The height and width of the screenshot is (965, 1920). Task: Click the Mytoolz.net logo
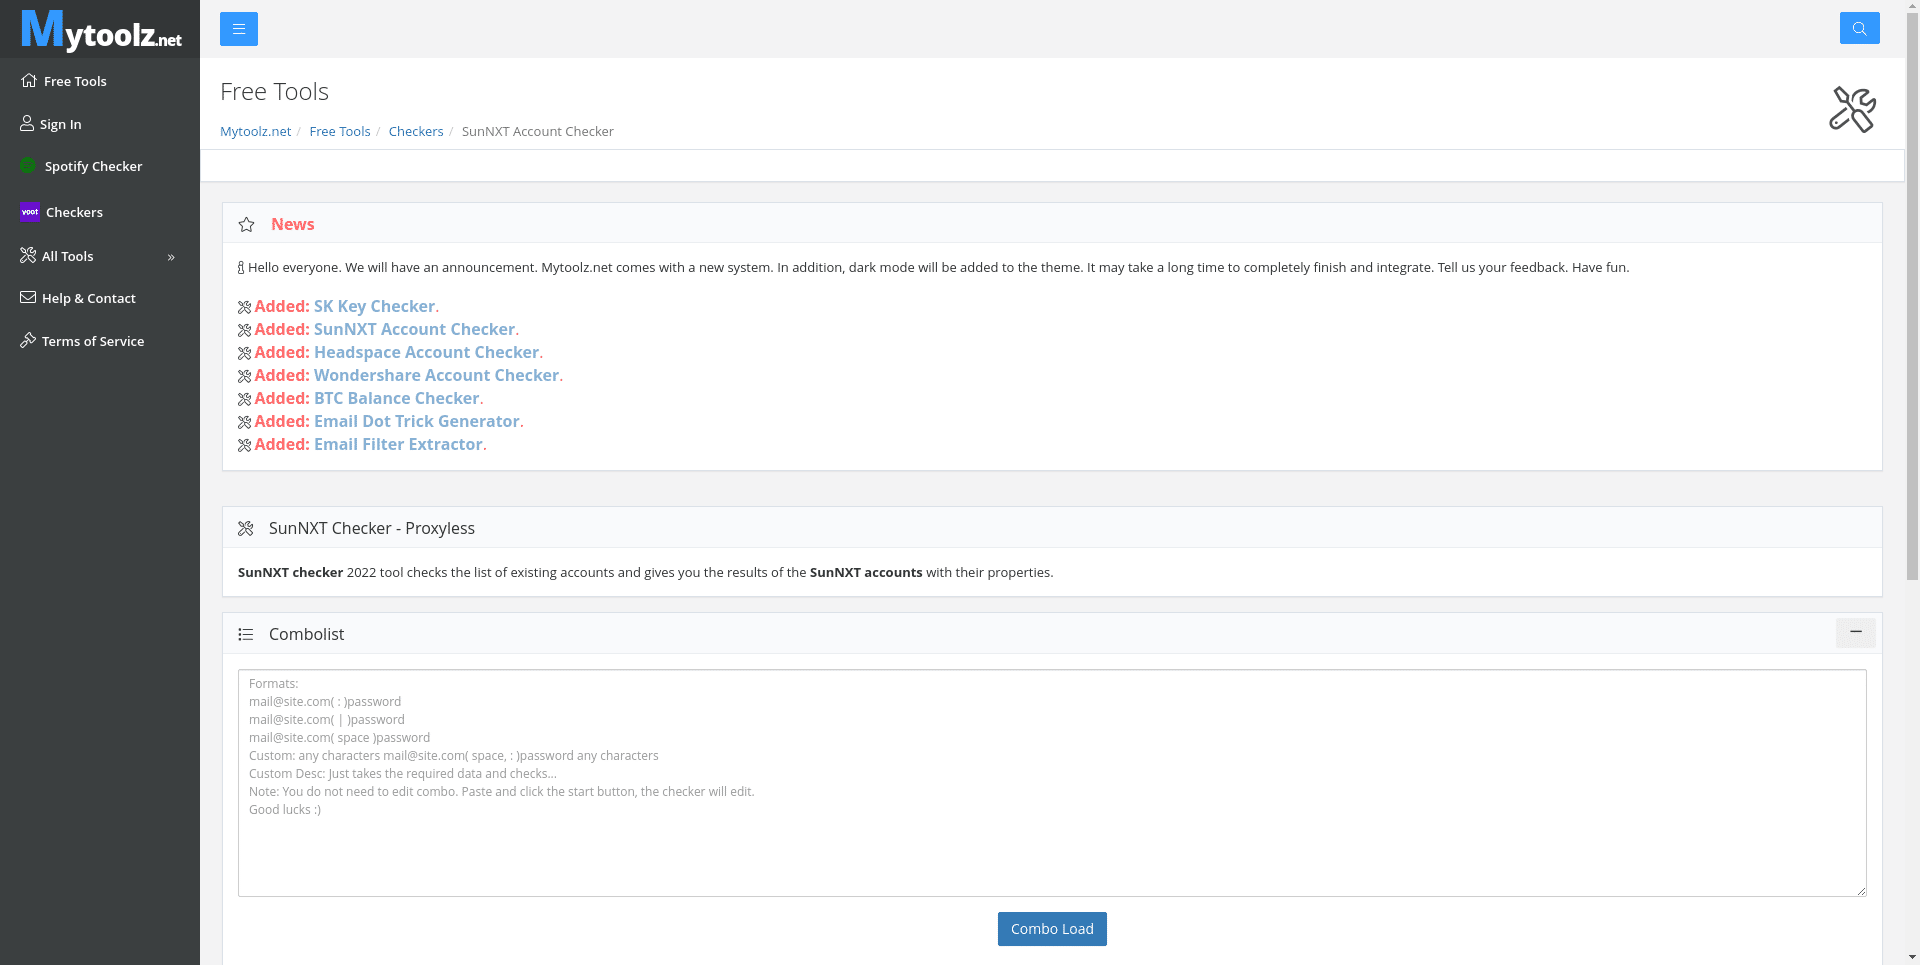101,30
